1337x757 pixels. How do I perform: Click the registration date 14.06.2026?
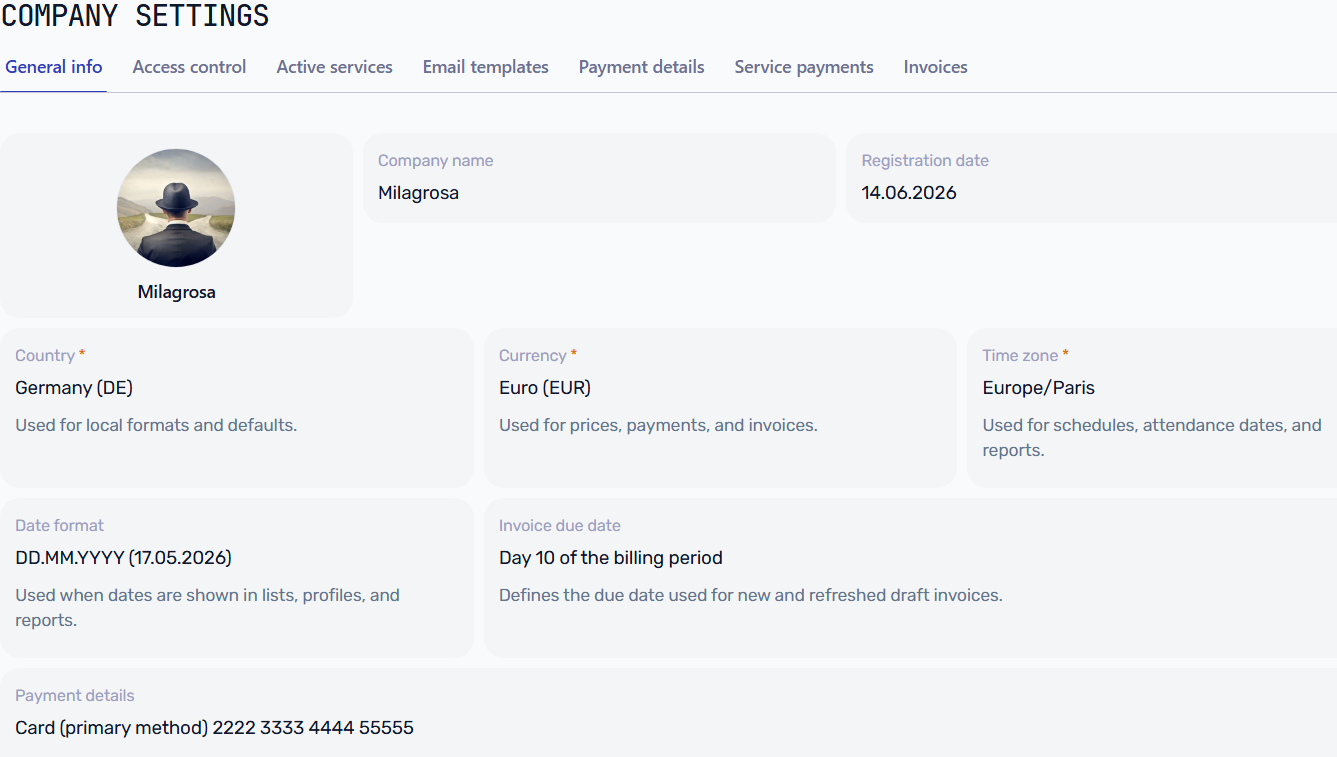[909, 193]
